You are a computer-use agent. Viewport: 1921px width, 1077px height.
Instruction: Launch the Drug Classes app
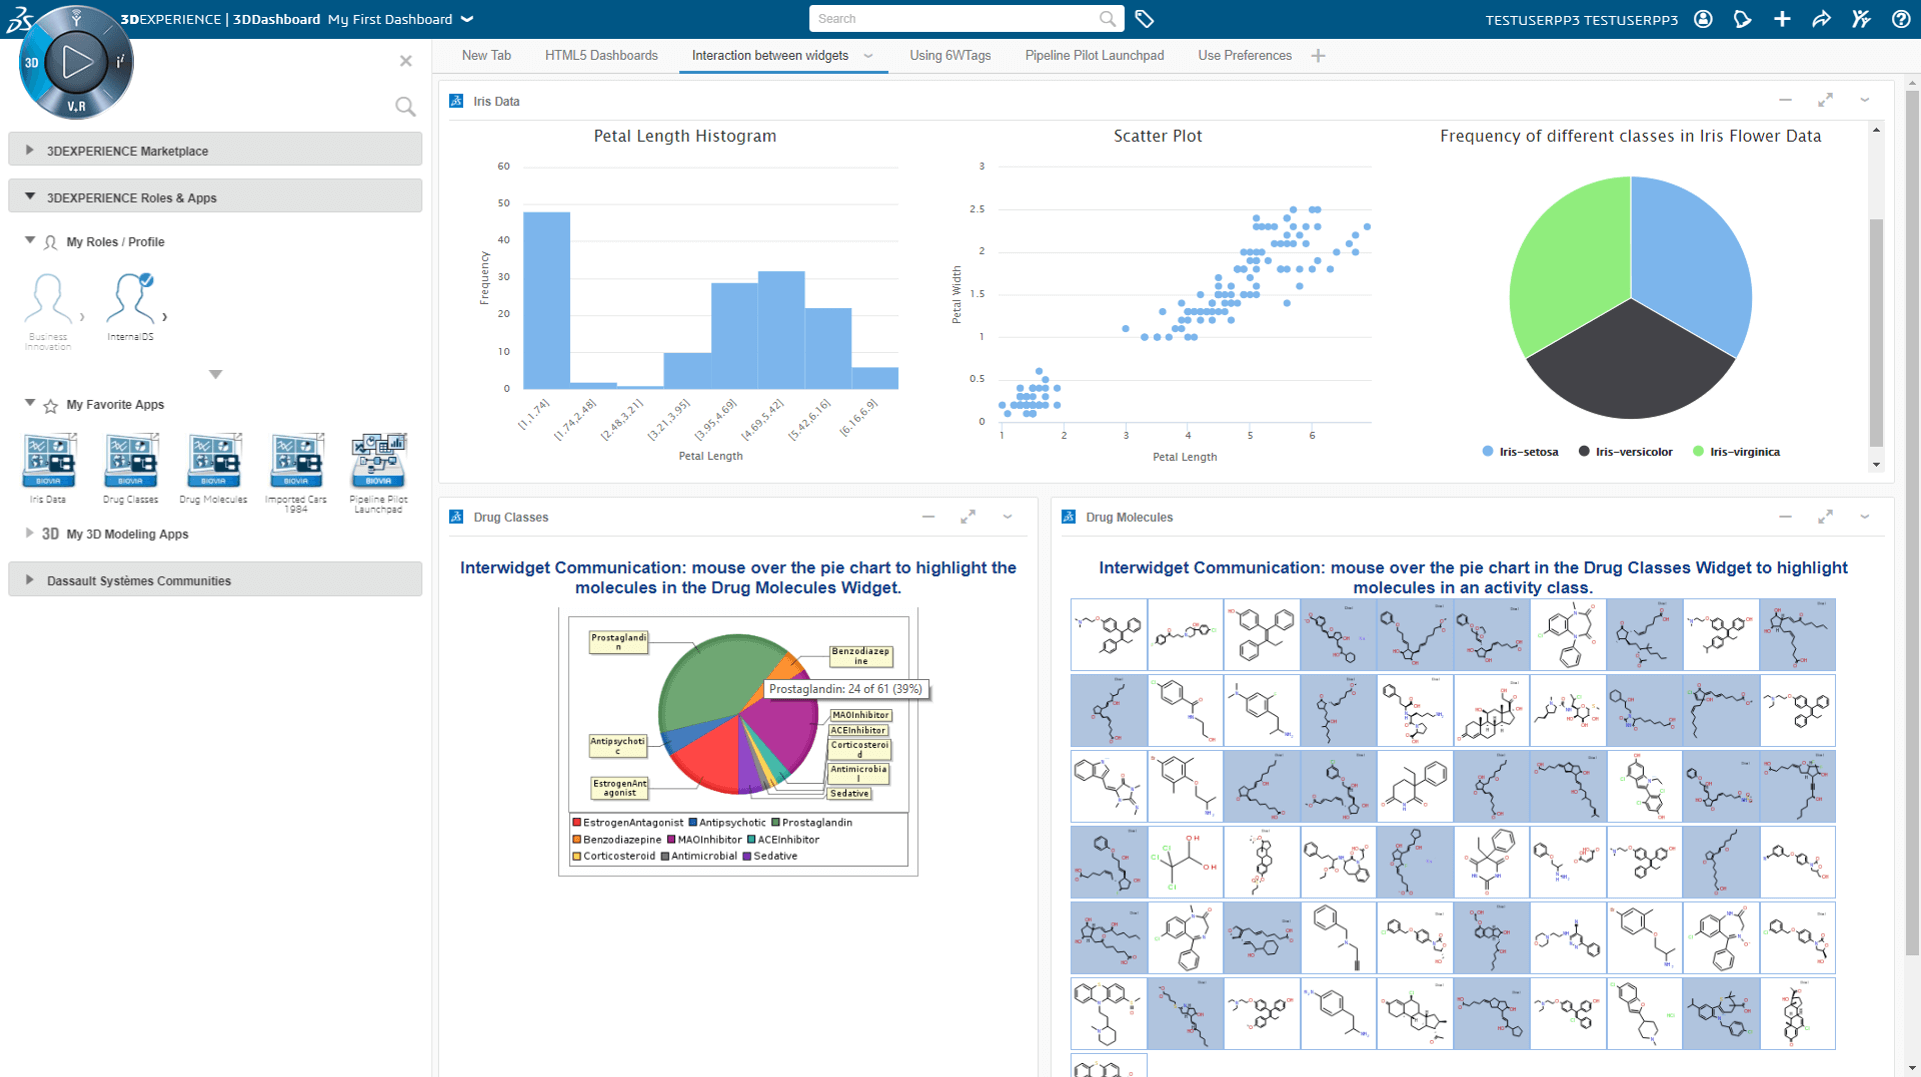131,467
